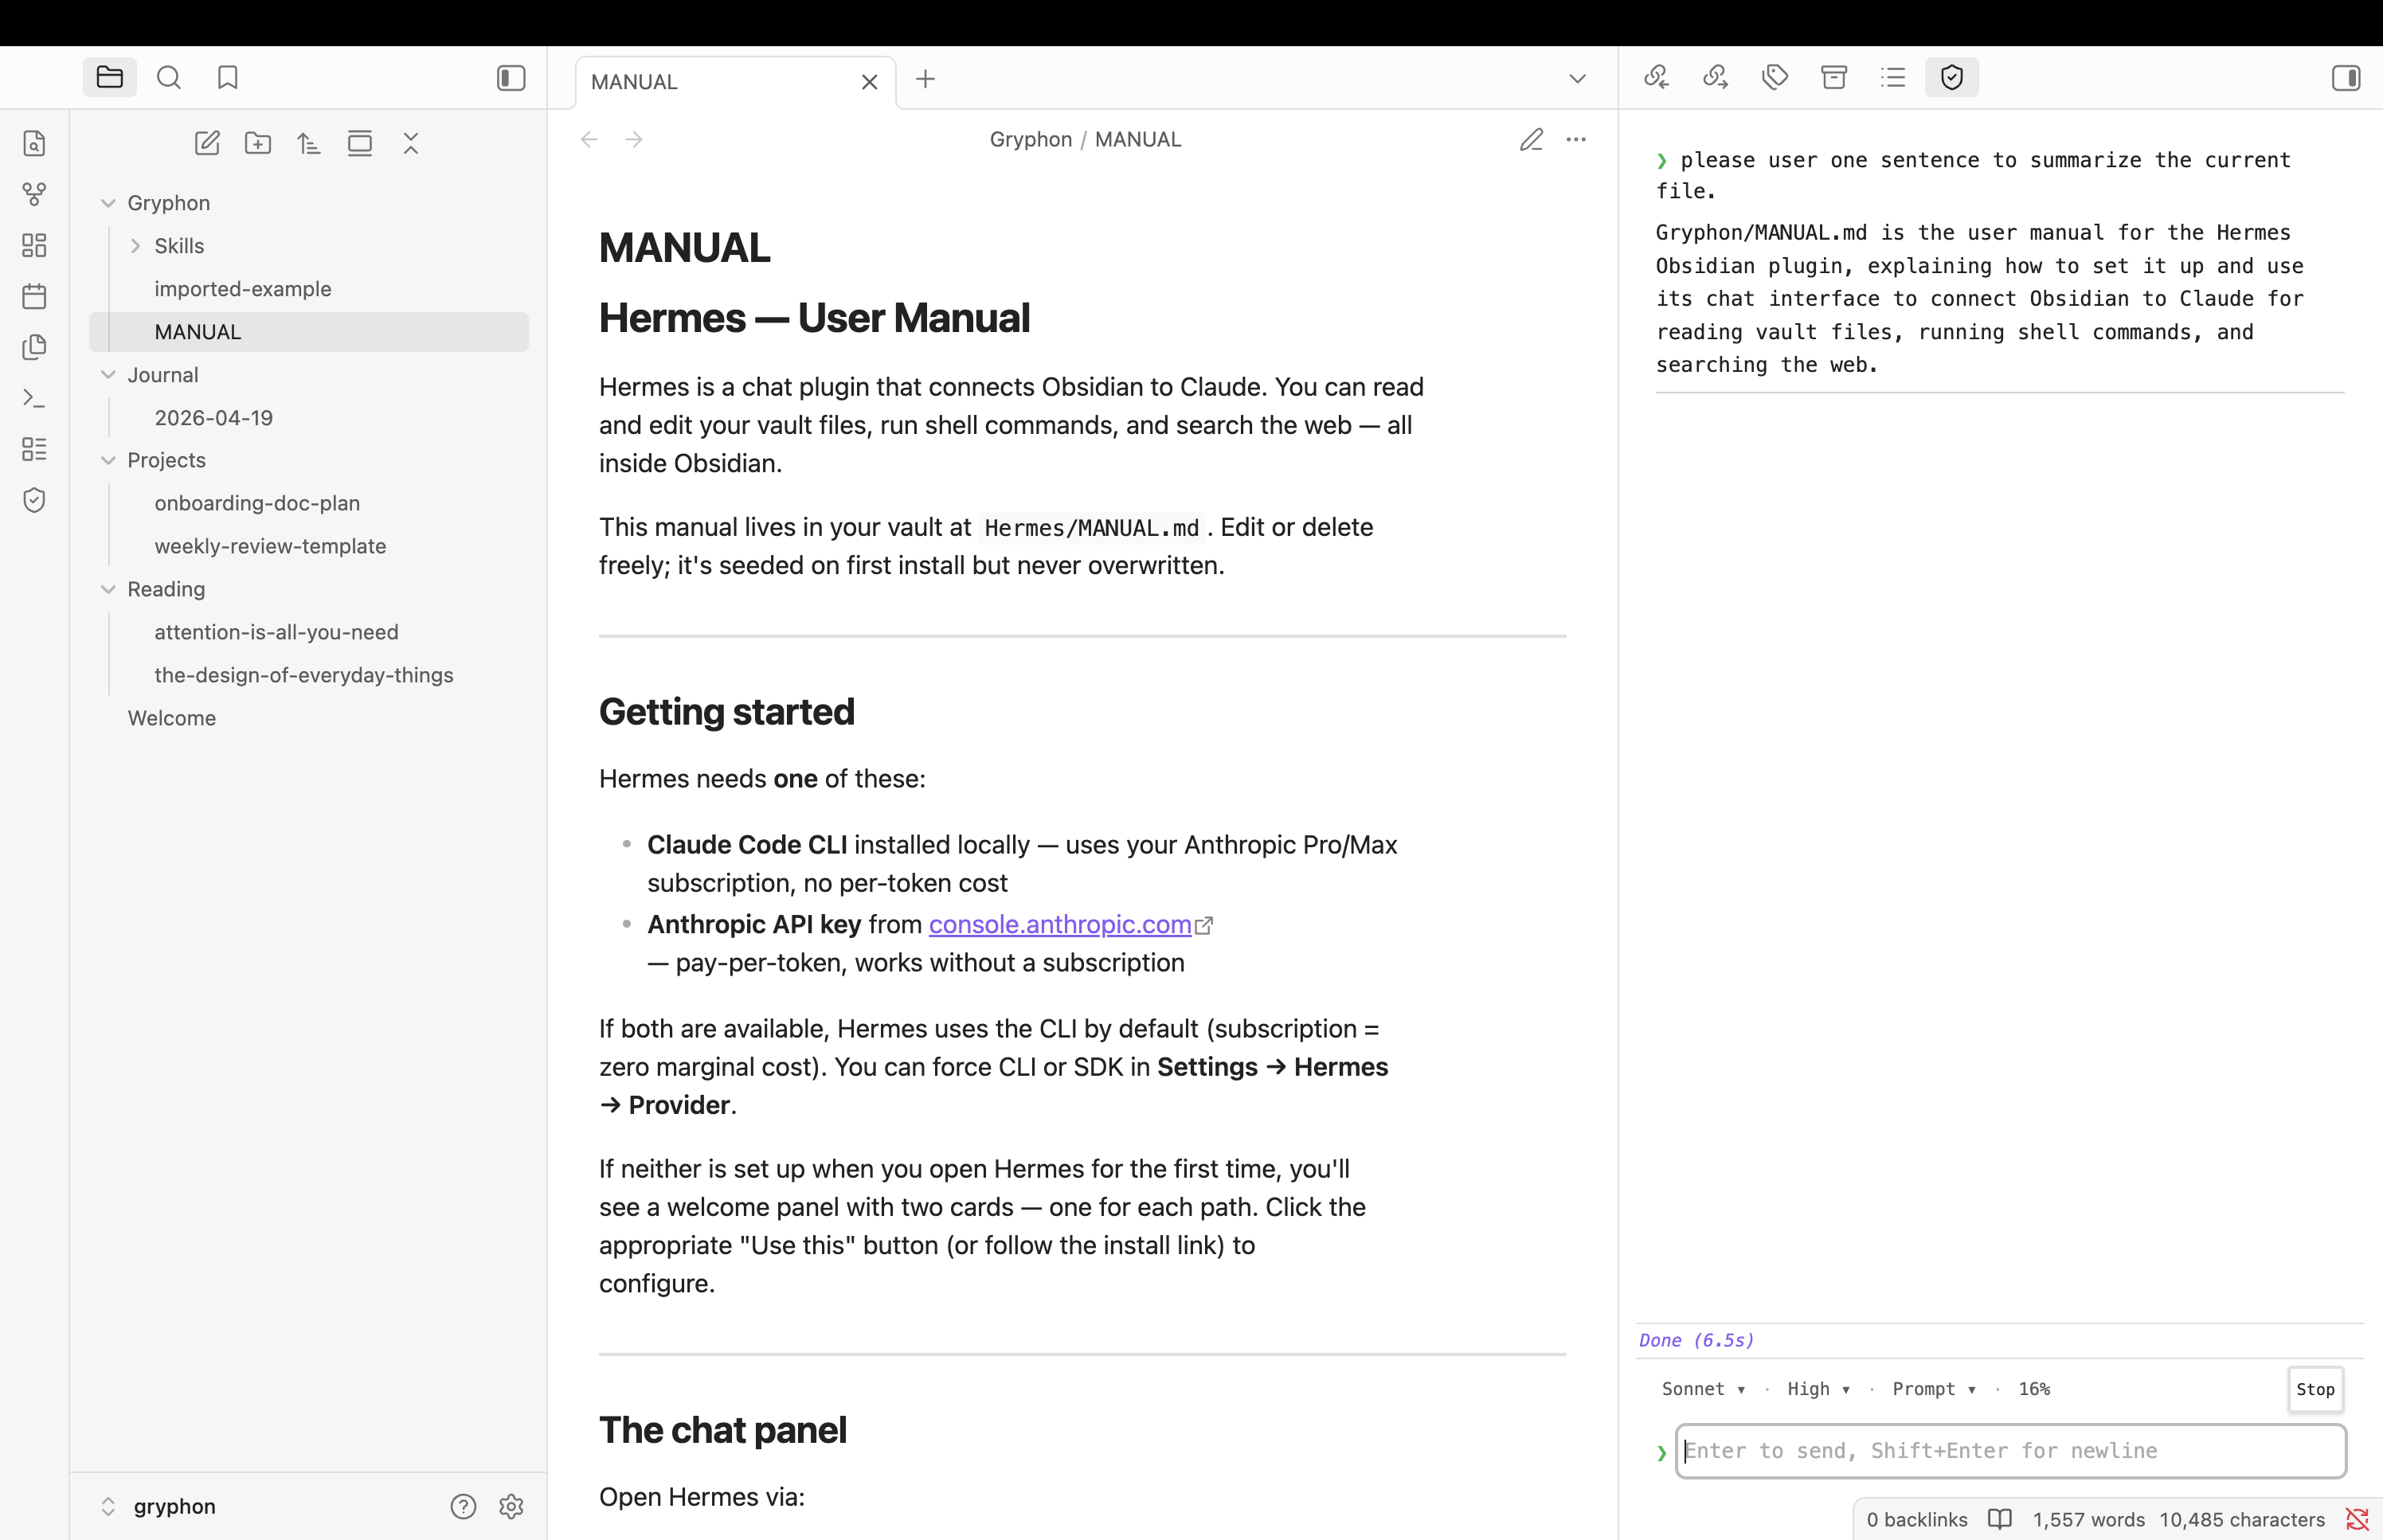Click the Stop button
The image size is (2383, 1540).
[2315, 1389]
